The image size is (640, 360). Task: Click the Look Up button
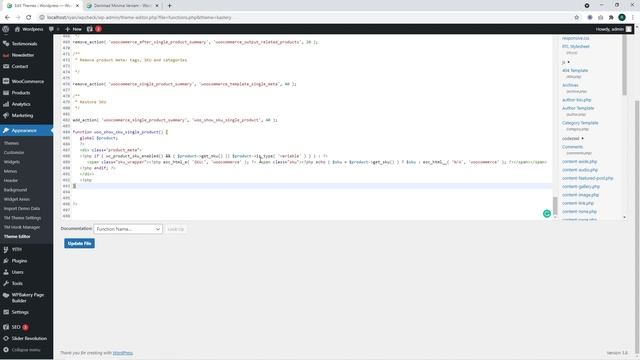point(176,229)
